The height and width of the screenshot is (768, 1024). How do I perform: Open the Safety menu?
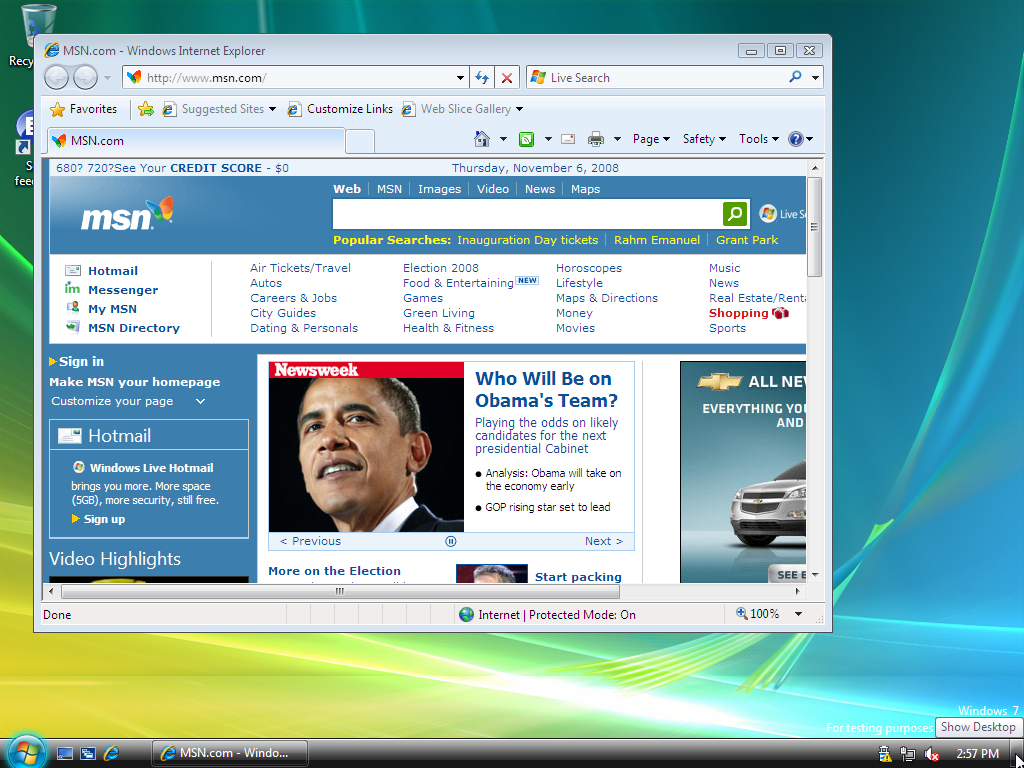[x=704, y=138]
